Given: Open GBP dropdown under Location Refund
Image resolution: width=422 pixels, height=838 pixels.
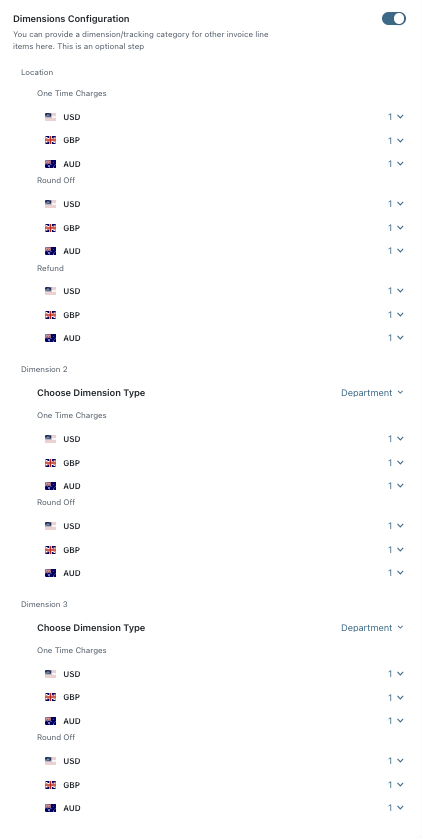Looking at the screenshot, I should (396, 315).
